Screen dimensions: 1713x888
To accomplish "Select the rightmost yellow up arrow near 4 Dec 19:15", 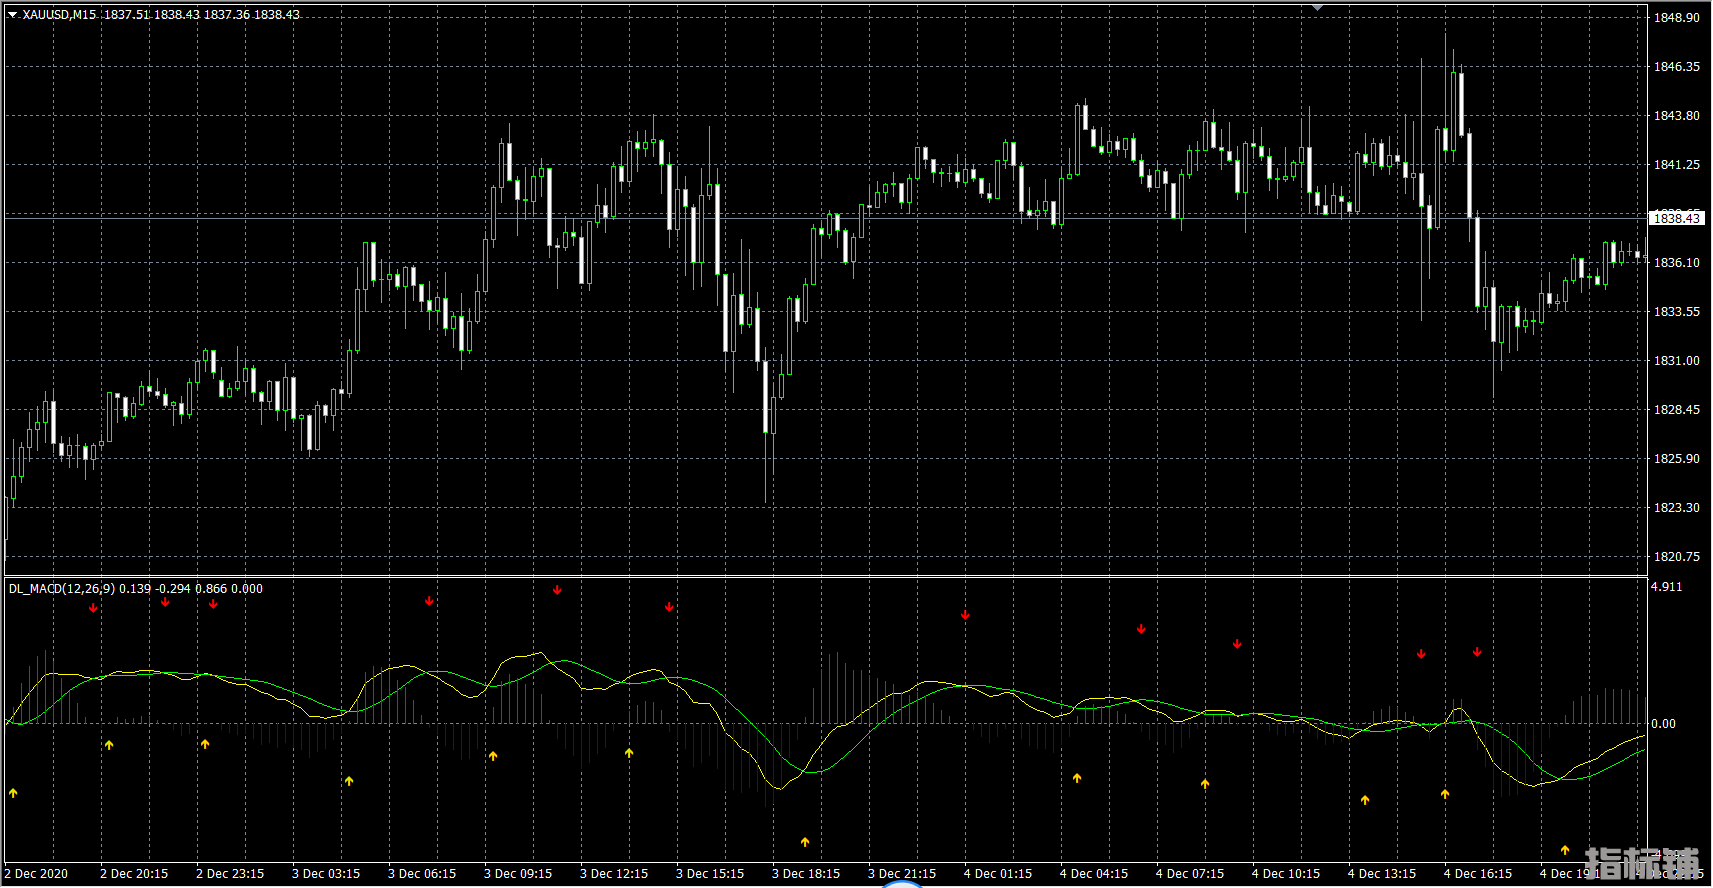I will (x=1565, y=850).
